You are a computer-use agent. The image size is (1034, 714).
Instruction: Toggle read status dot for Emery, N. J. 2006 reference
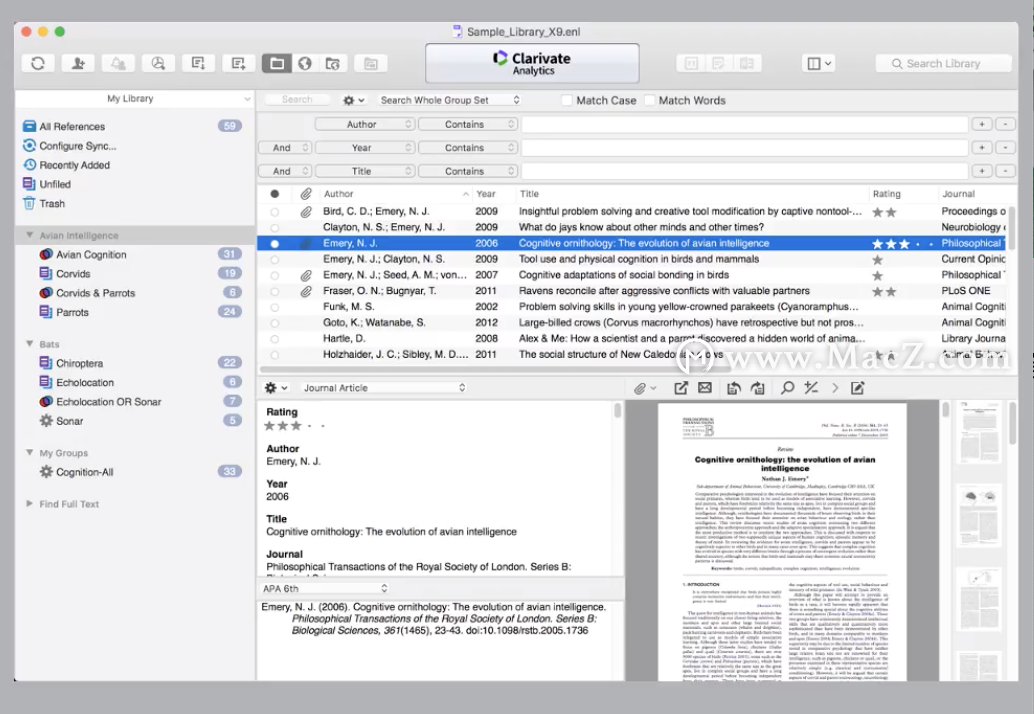(x=275, y=244)
